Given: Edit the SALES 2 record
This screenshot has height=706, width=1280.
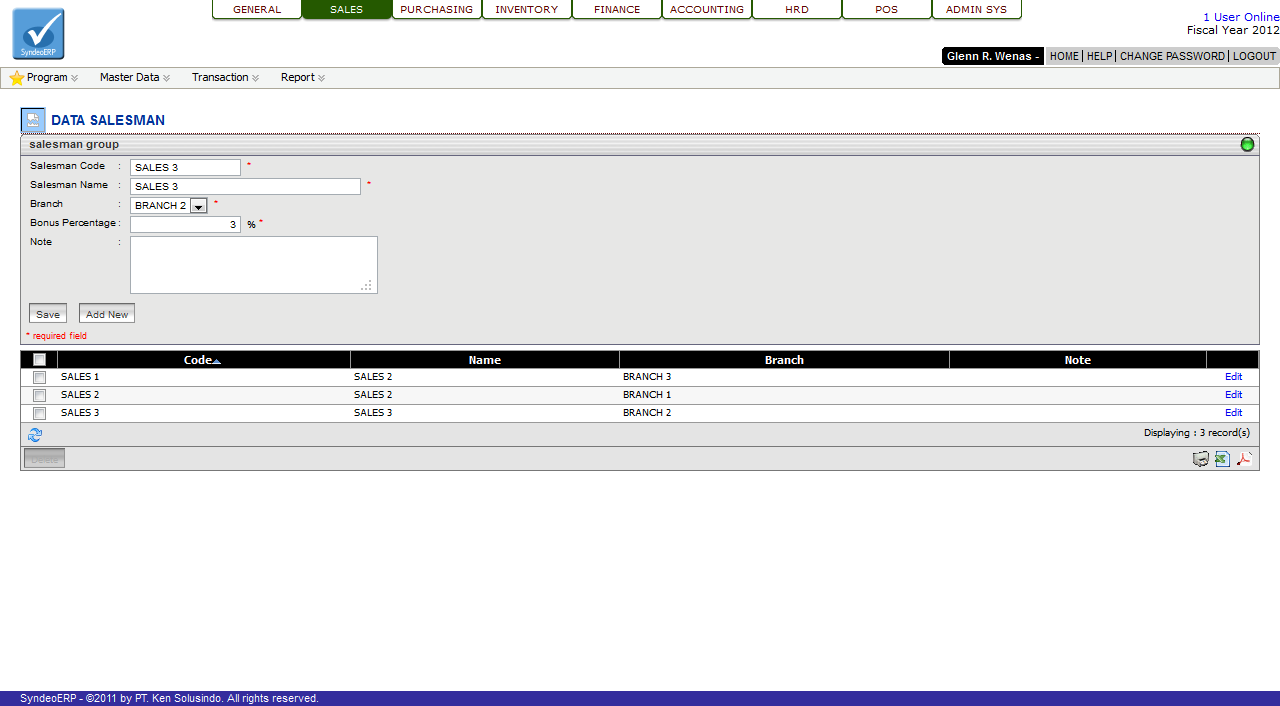Looking at the screenshot, I should (1233, 395).
